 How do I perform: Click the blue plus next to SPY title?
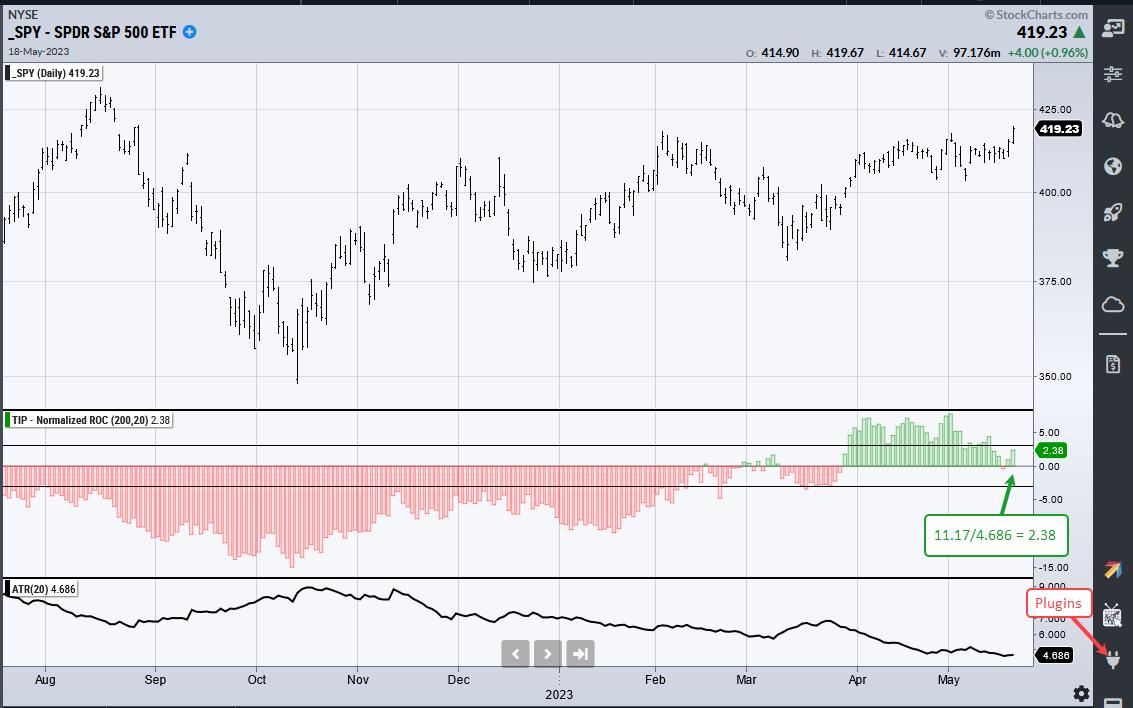coord(189,32)
